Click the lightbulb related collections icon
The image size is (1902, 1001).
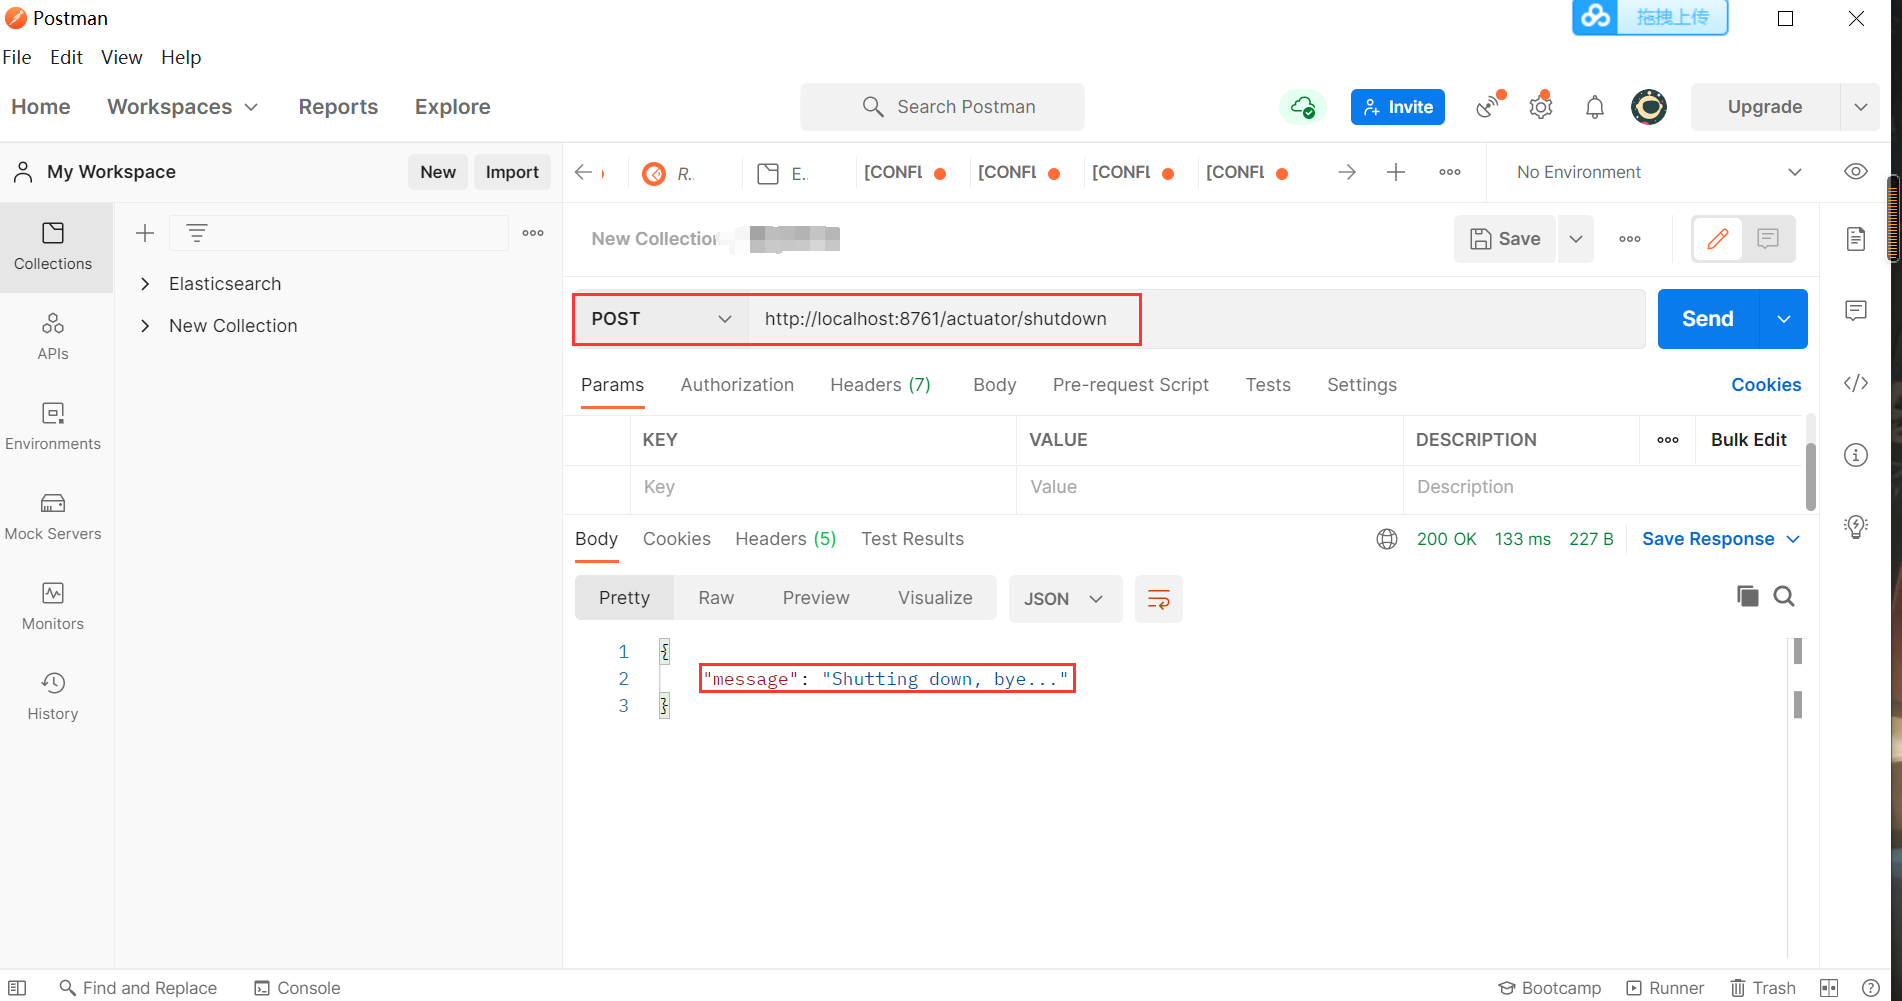tap(1856, 527)
